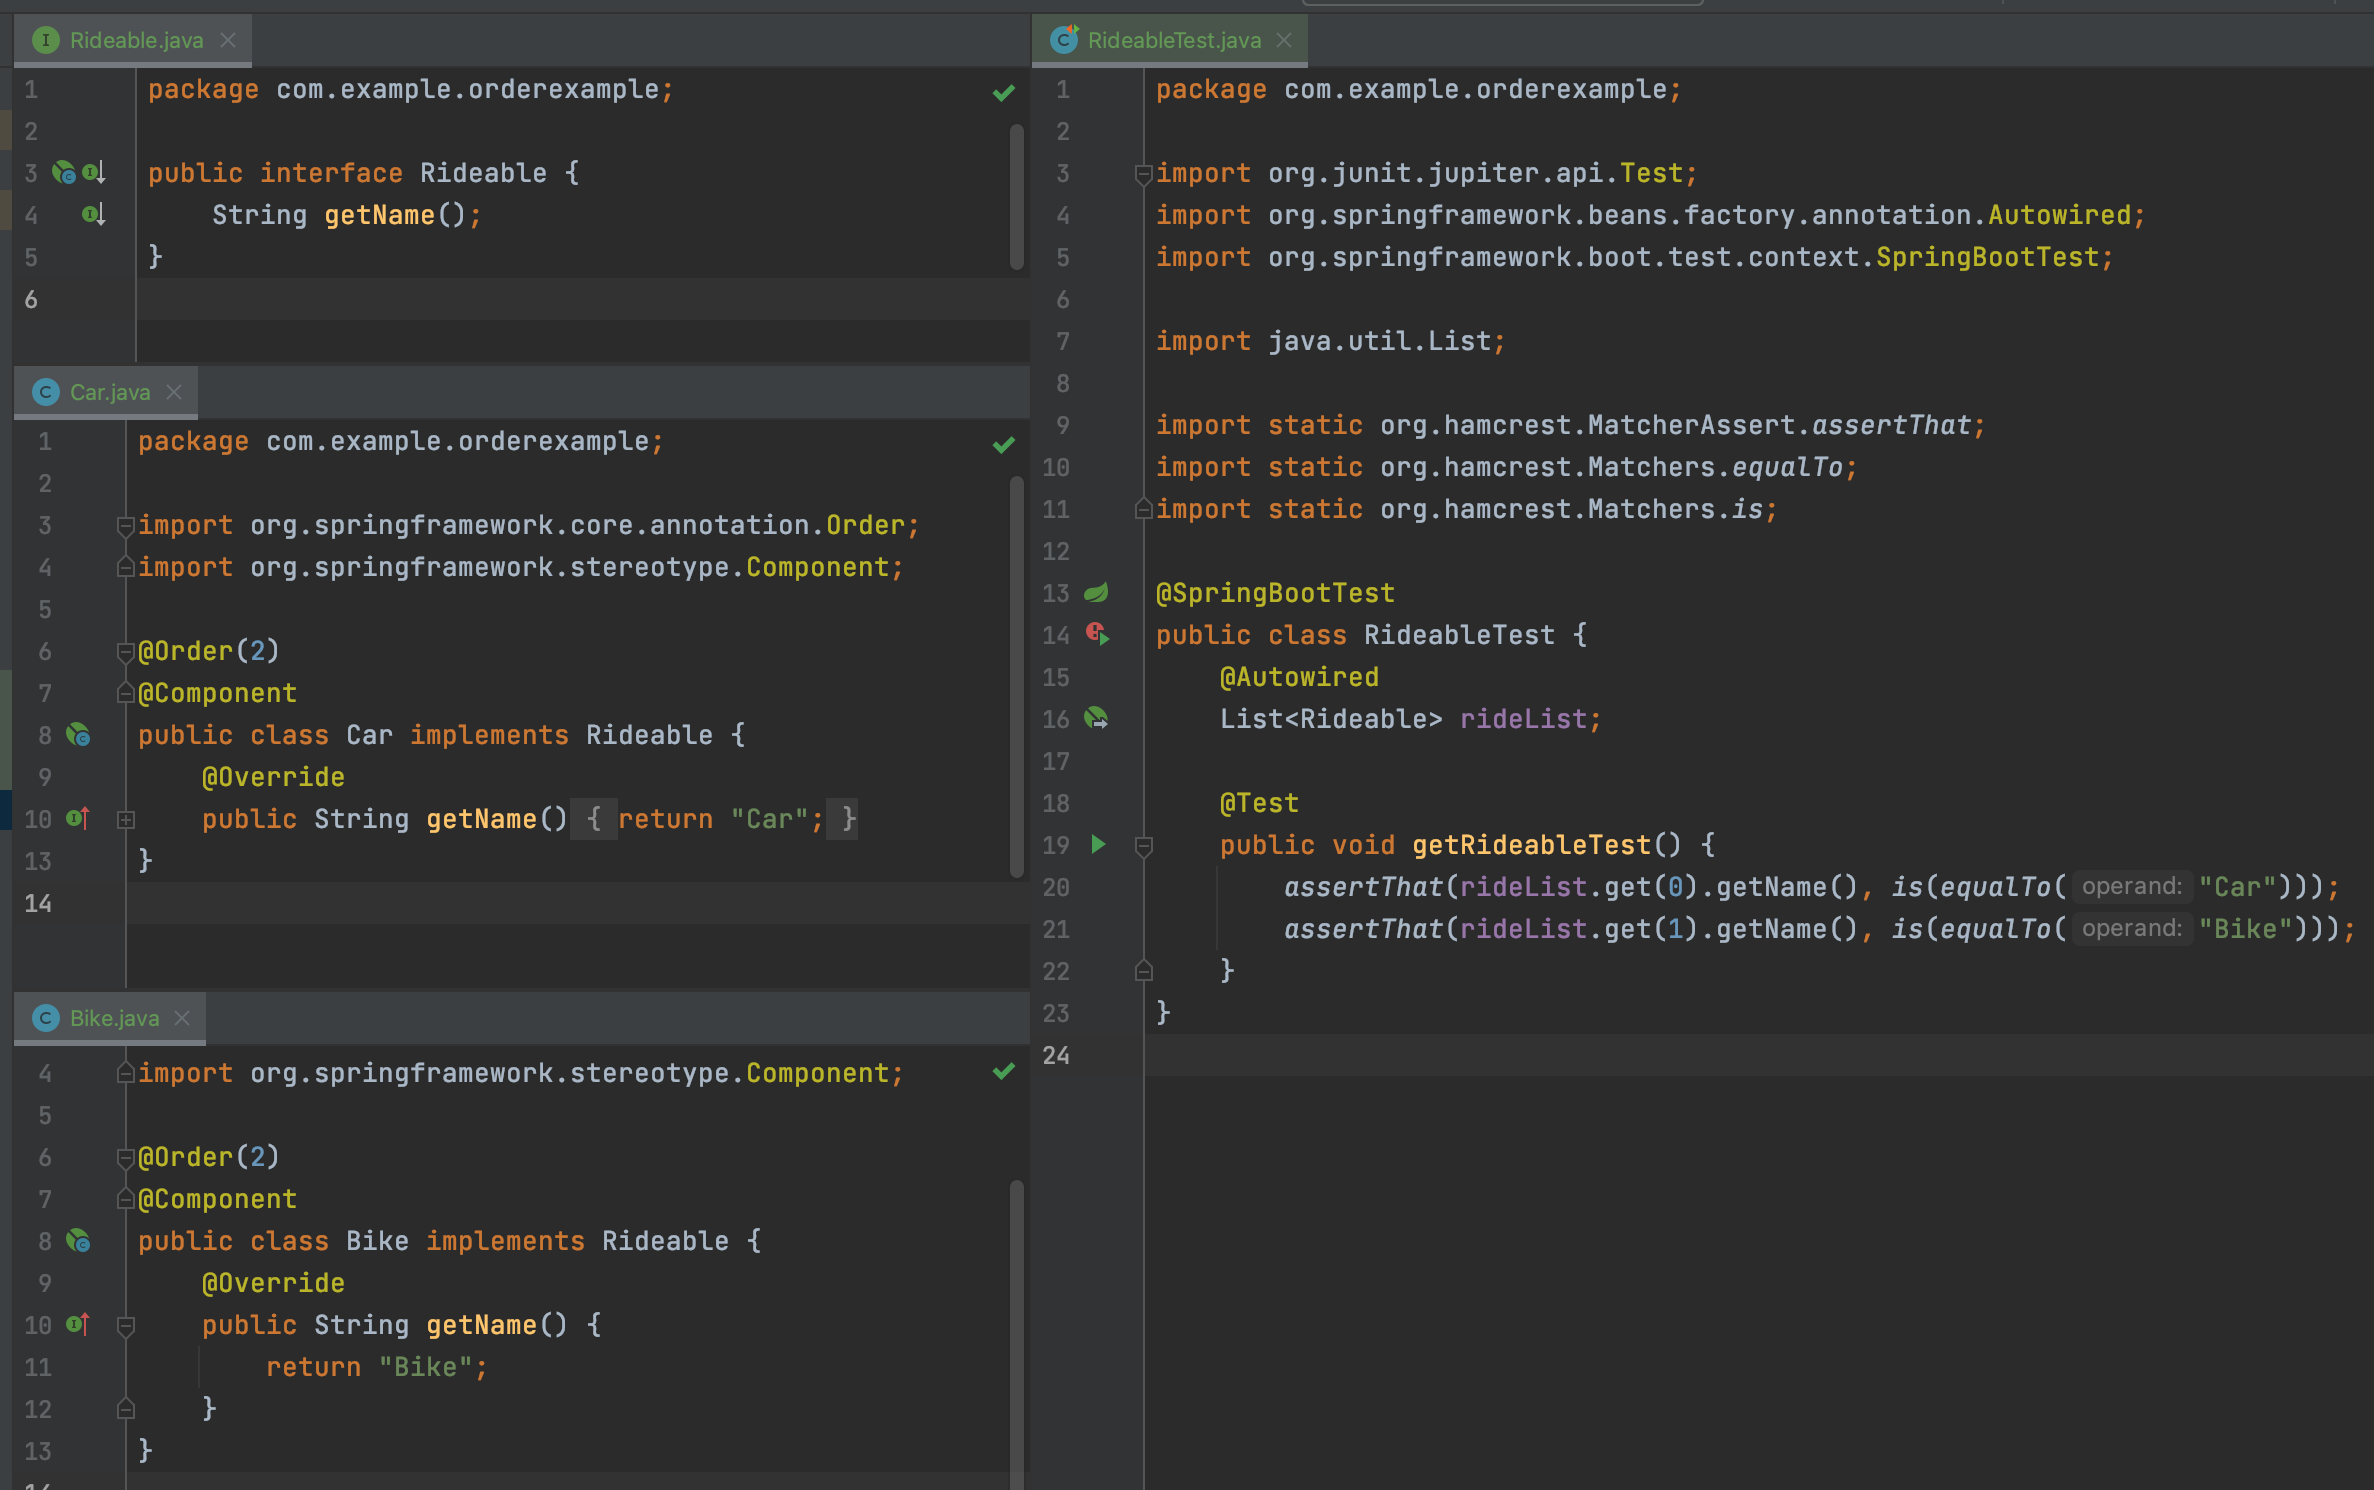Switch to the Rideable.java tab
This screenshot has height=1490, width=2374.
(x=136, y=41)
